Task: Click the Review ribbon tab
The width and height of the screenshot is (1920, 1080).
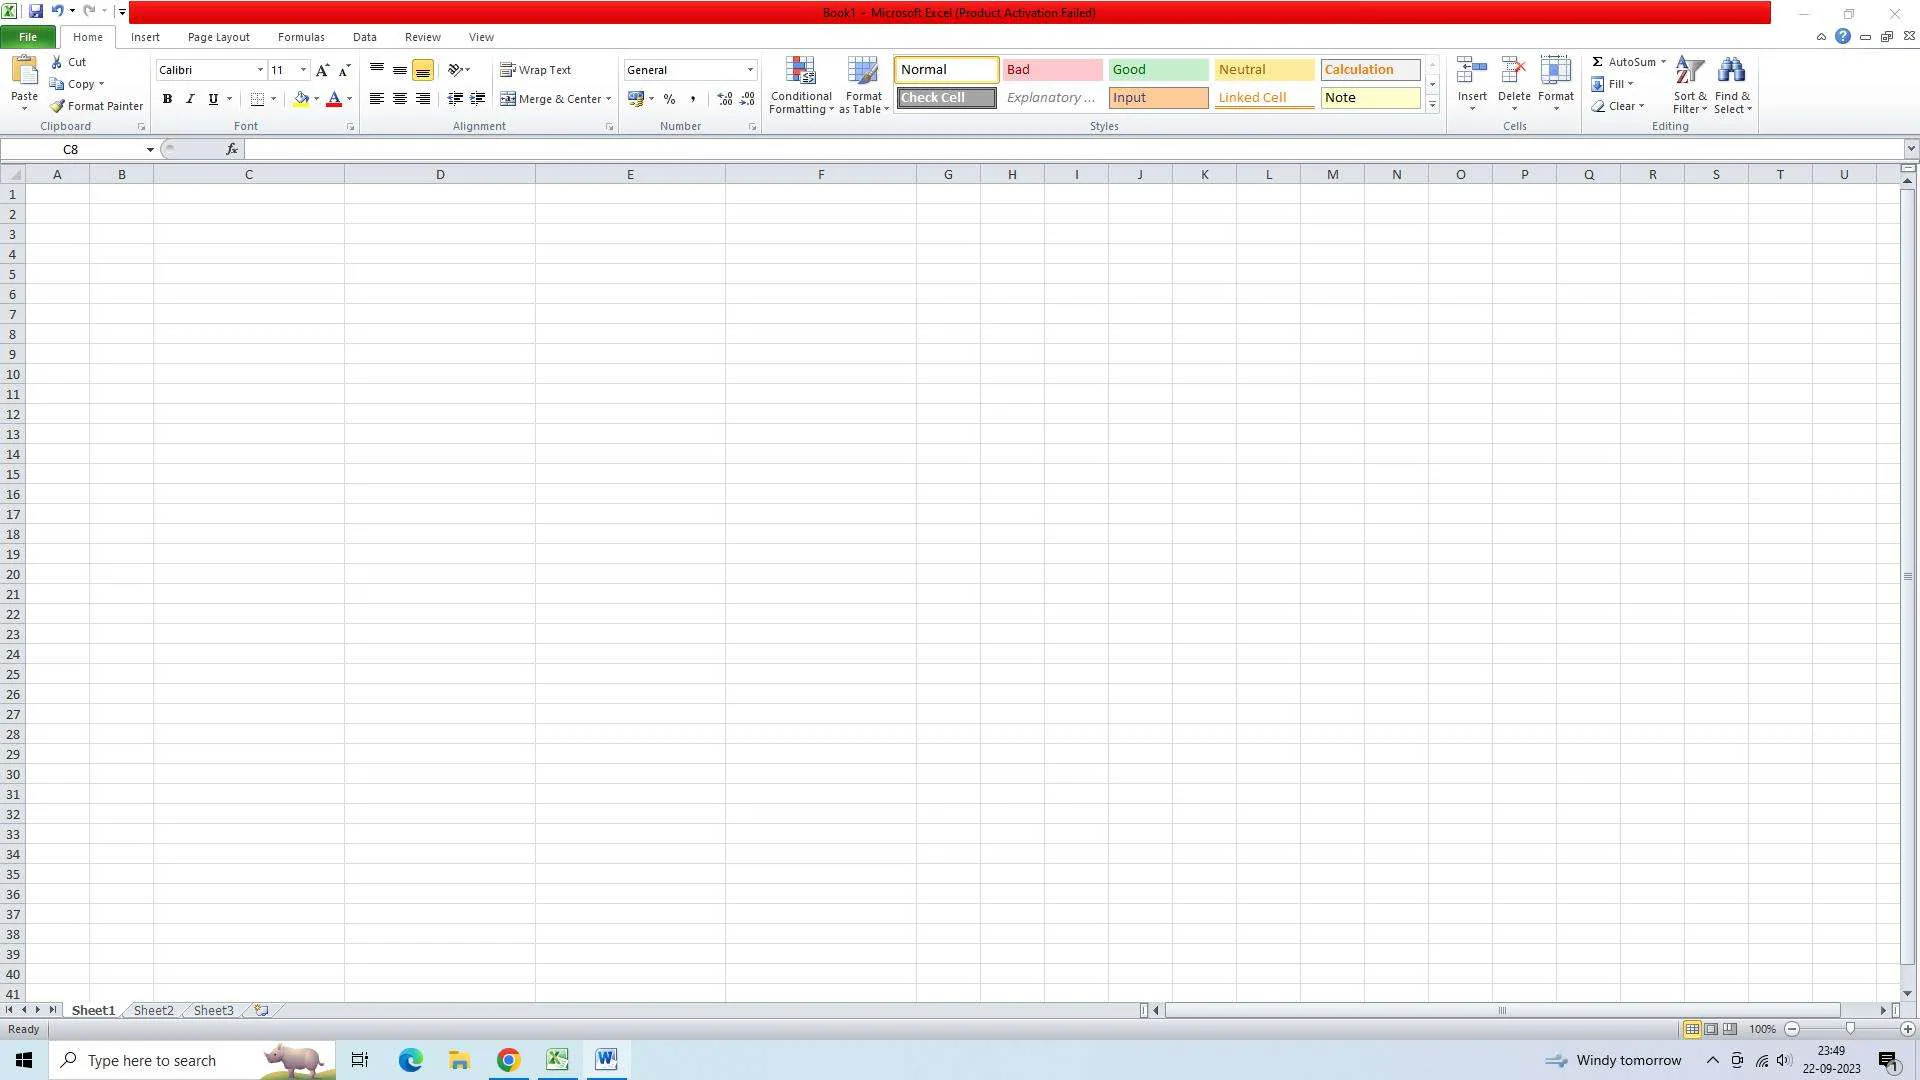Action: pos(422,36)
